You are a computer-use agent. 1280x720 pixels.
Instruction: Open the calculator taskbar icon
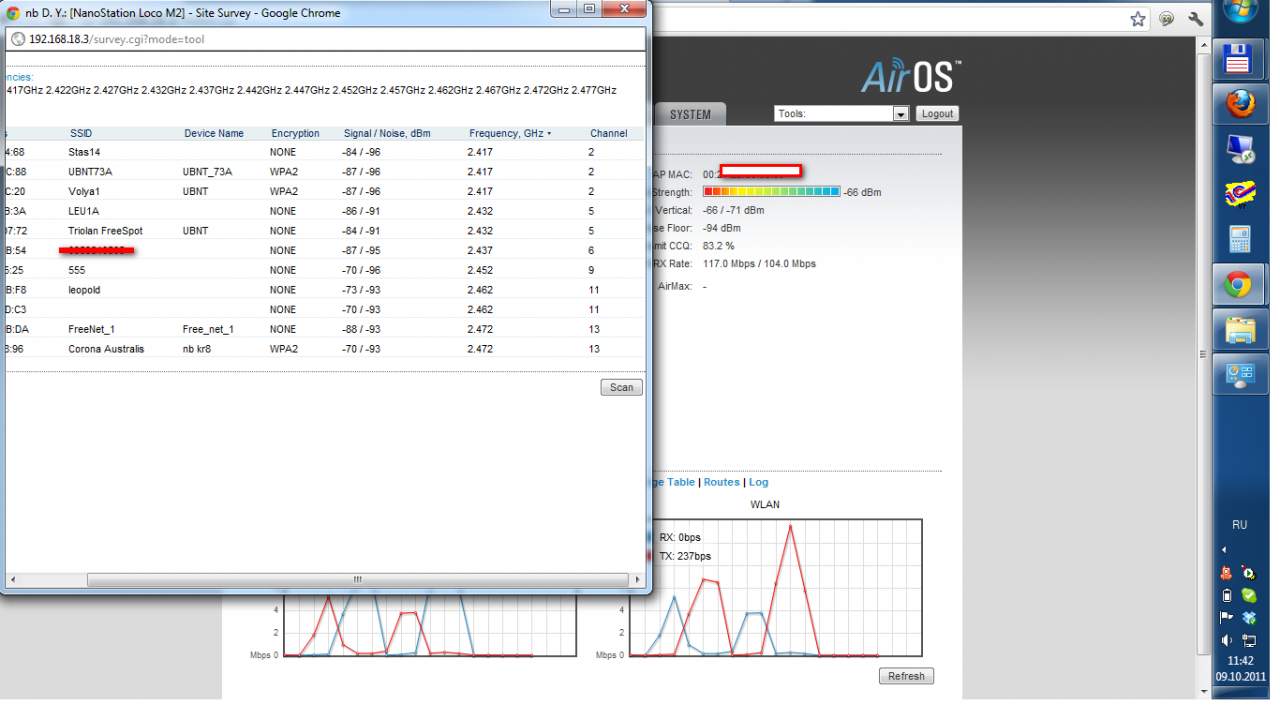1239,239
